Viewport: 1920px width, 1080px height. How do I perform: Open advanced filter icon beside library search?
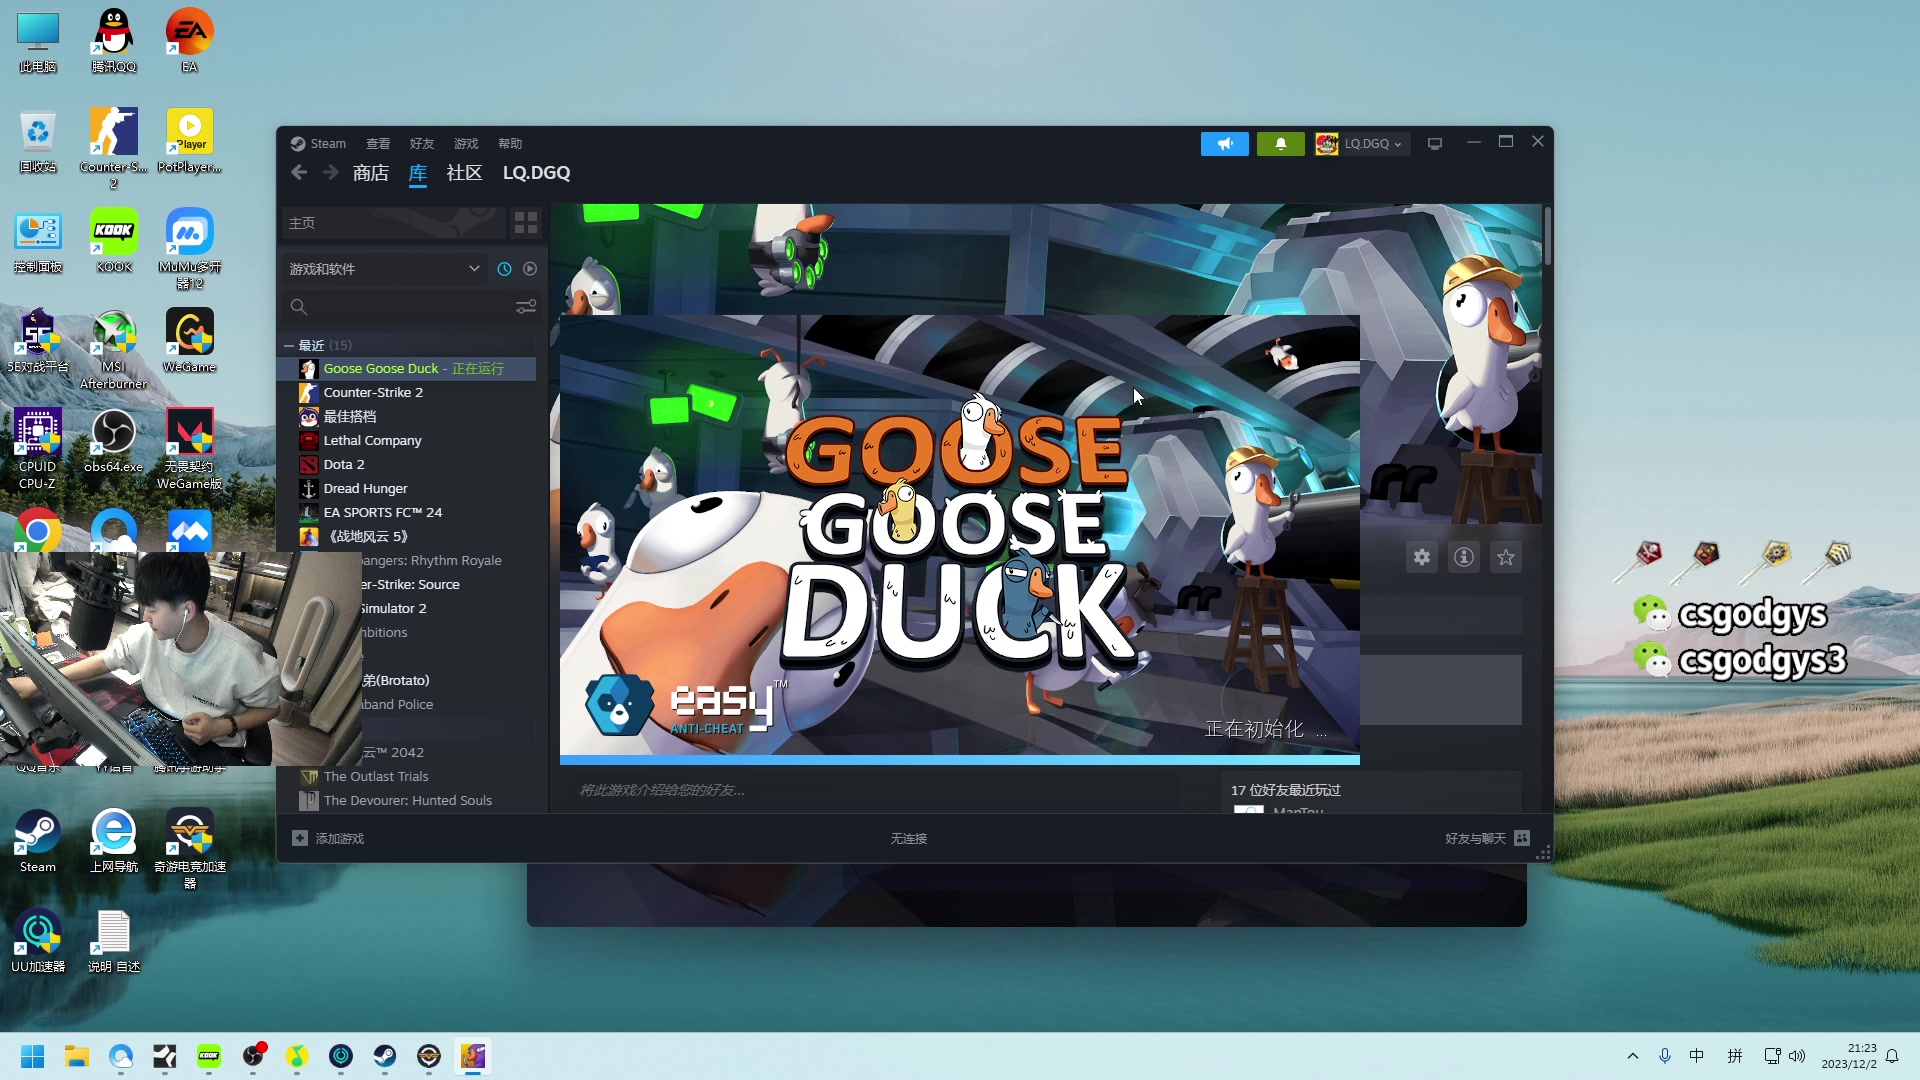coord(526,307)
